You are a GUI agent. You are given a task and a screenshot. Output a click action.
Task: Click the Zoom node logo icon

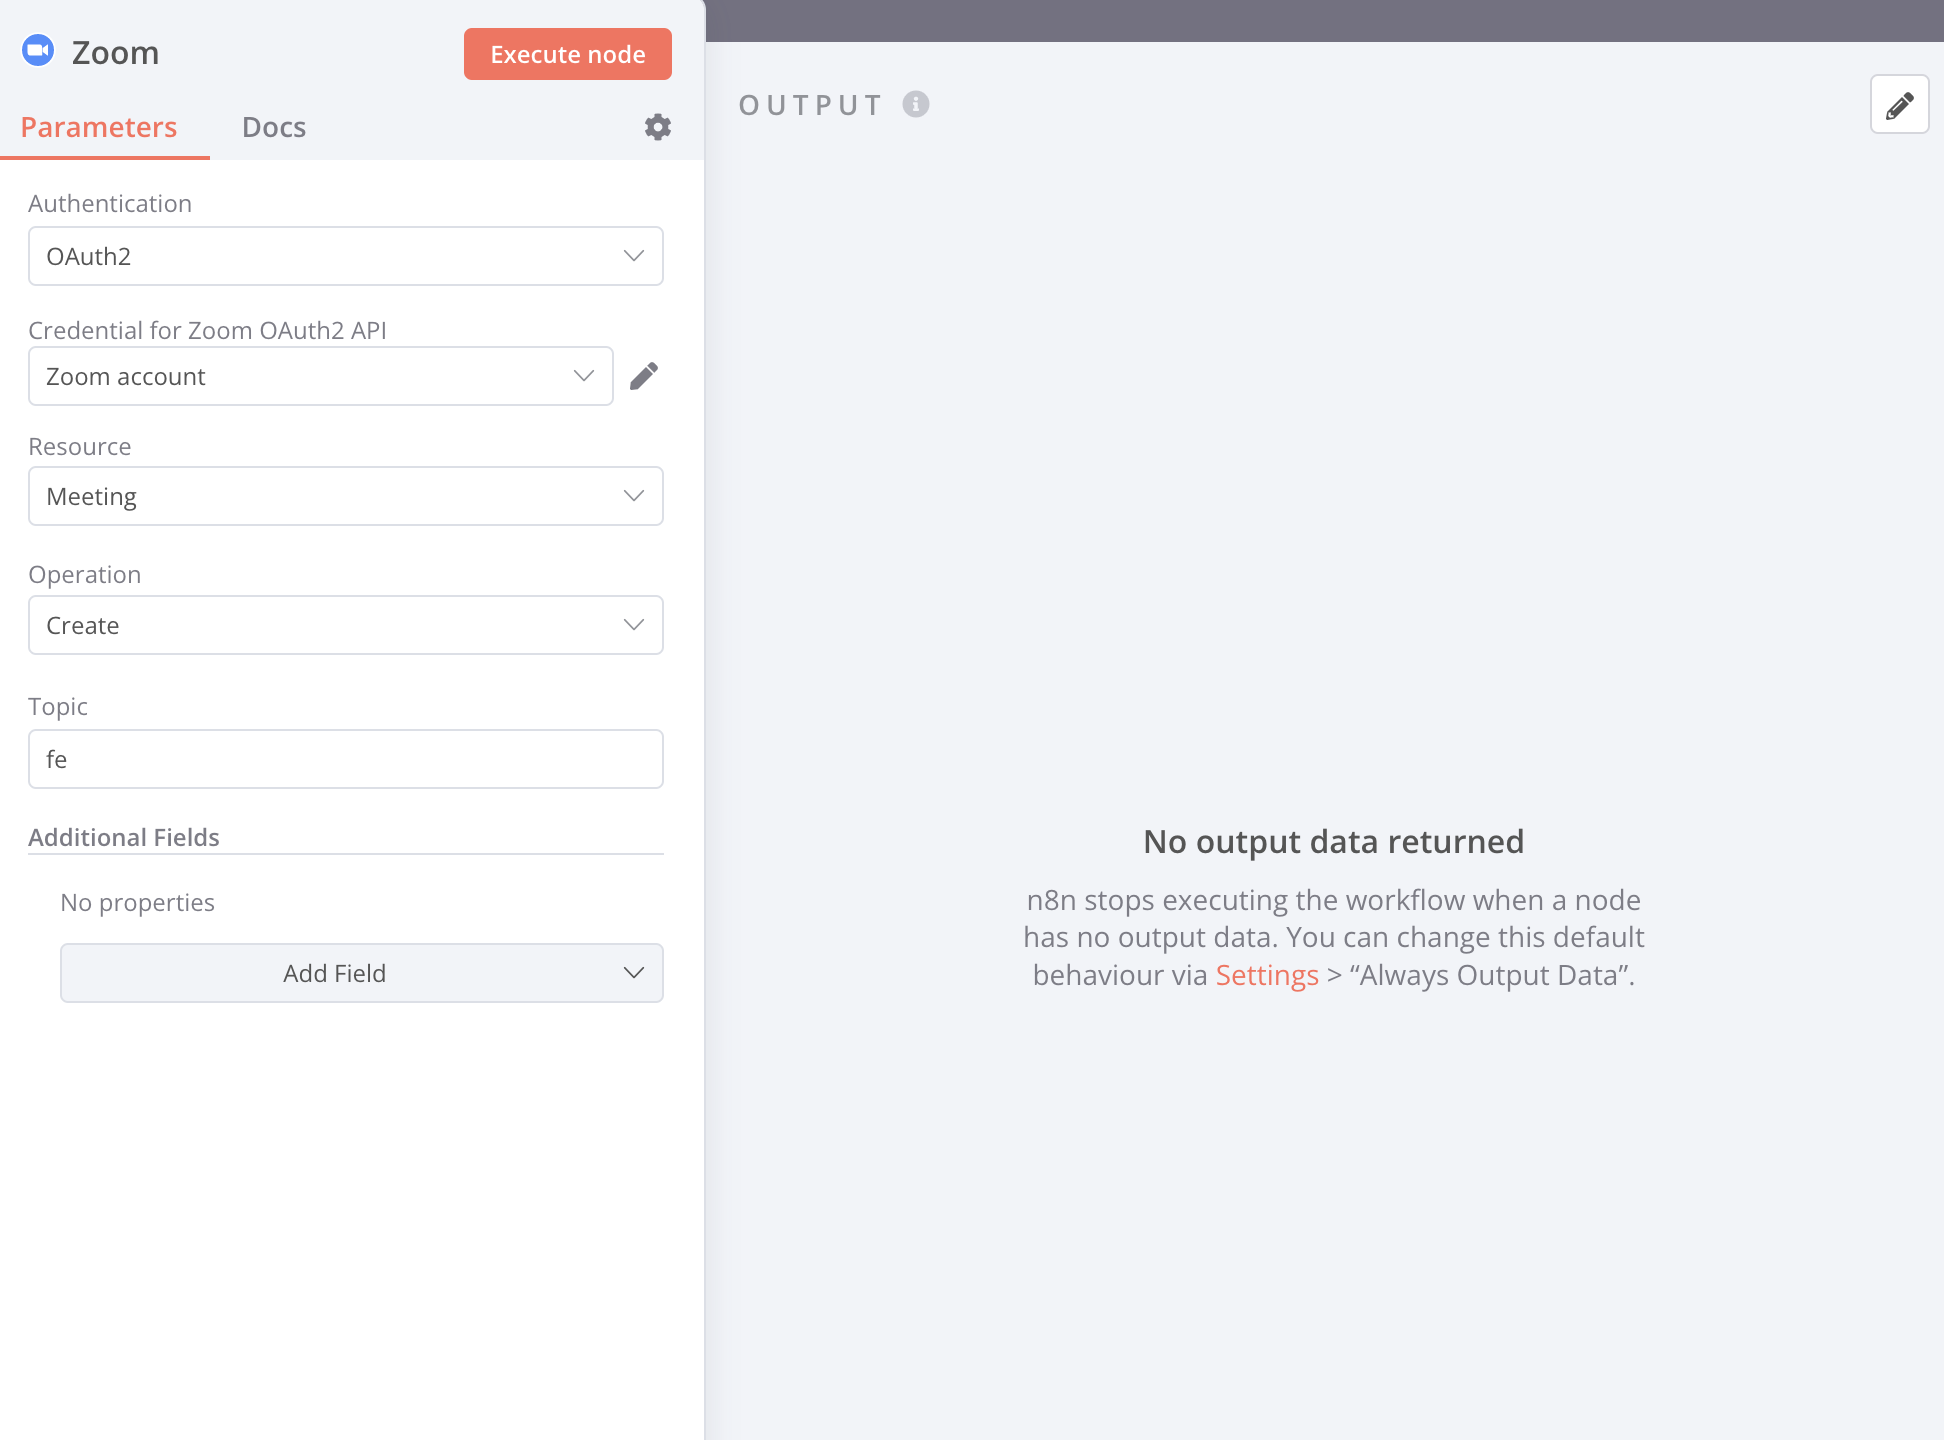point(38,50)
